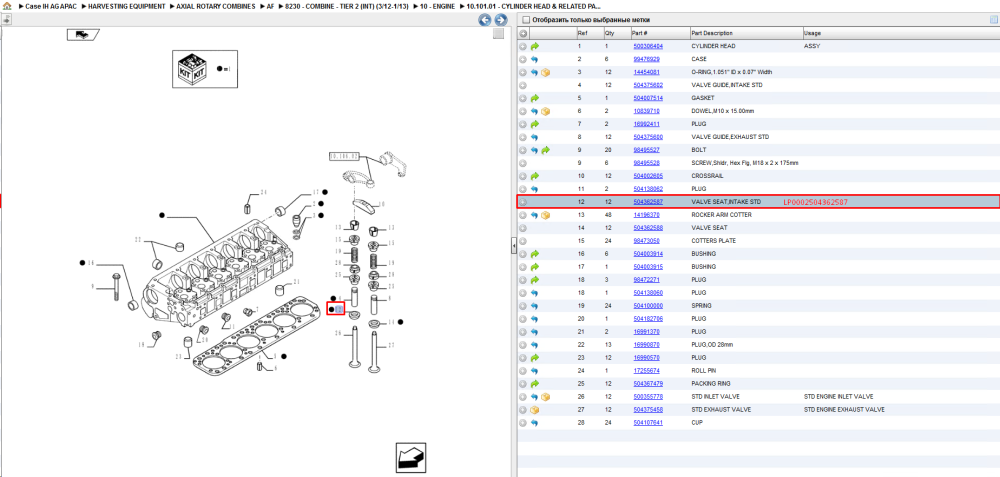
Task: Collapse panel using the splitter arrow handle
Action: click(513, 247)
